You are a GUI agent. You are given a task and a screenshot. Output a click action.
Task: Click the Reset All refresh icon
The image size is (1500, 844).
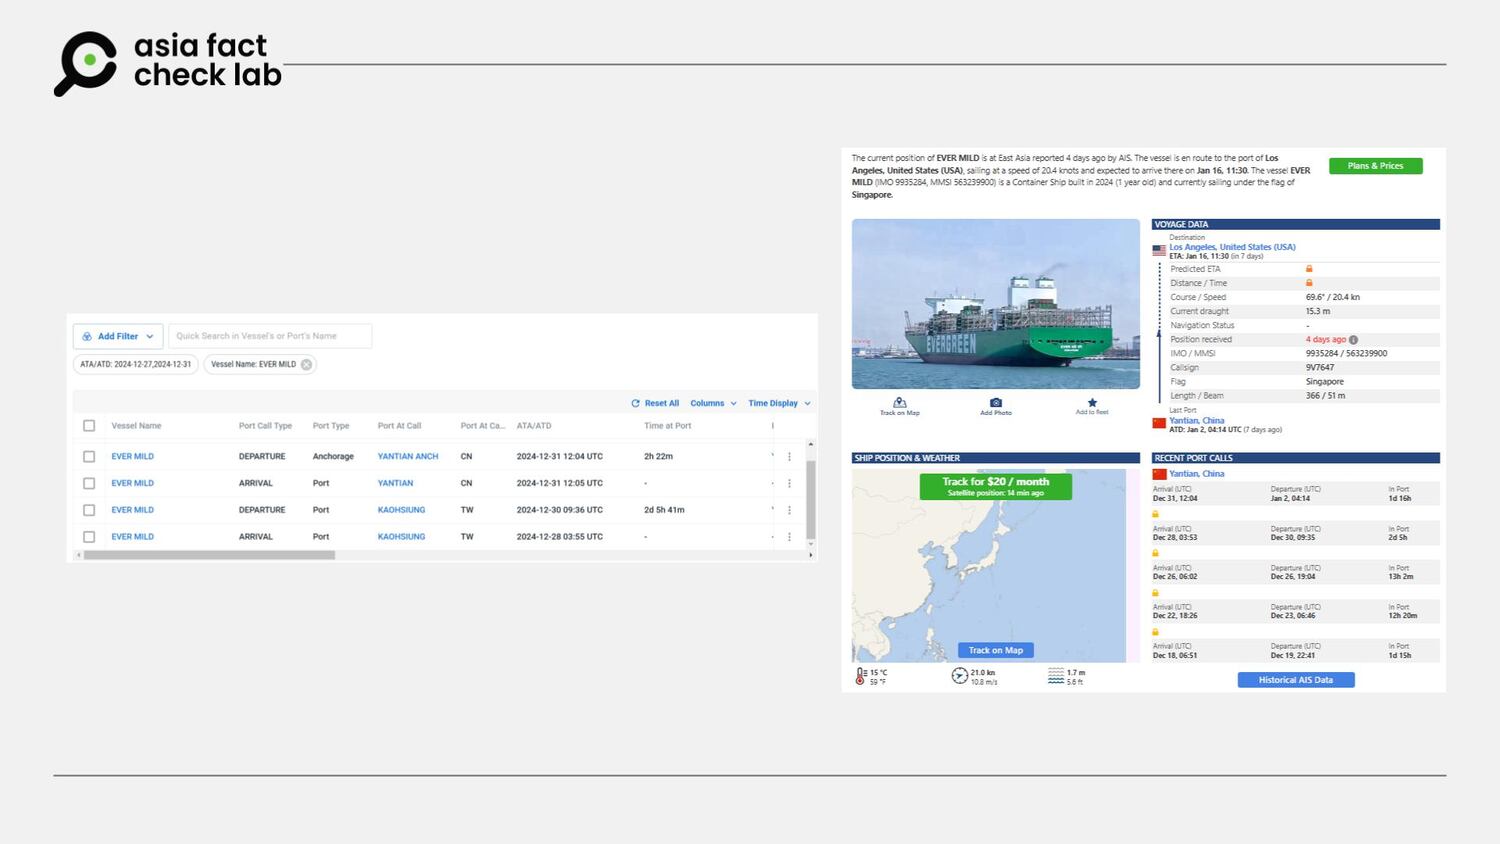[x=635, y=403]
